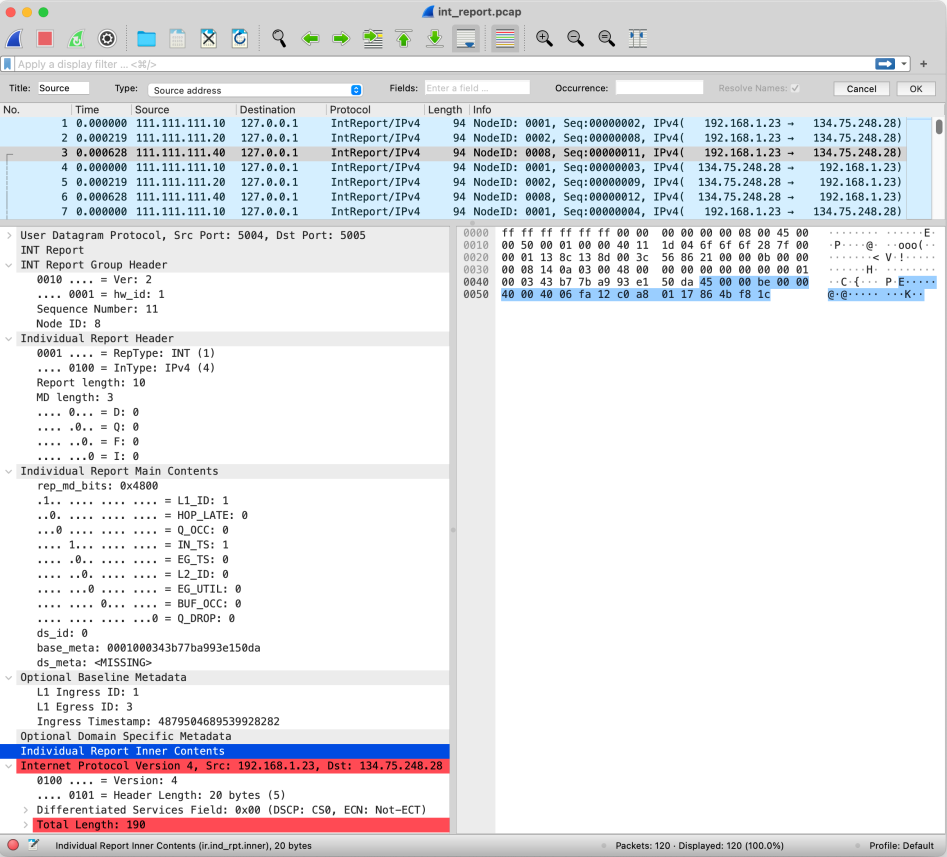Collapse INT Report Group Header
947x857 pixels.
click(9, 265)
